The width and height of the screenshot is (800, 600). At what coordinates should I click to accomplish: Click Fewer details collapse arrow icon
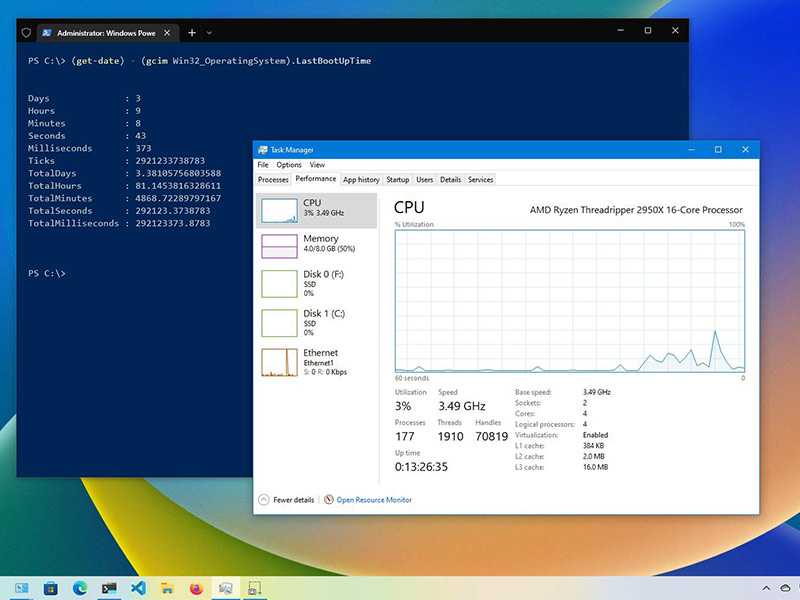pos(264,499)
